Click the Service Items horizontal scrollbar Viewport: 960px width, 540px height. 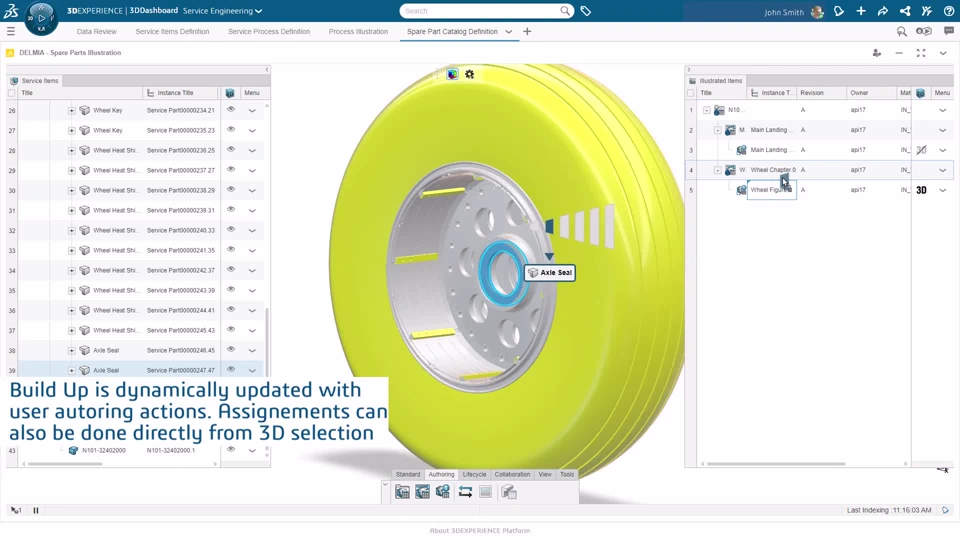(x=65, y=463)
